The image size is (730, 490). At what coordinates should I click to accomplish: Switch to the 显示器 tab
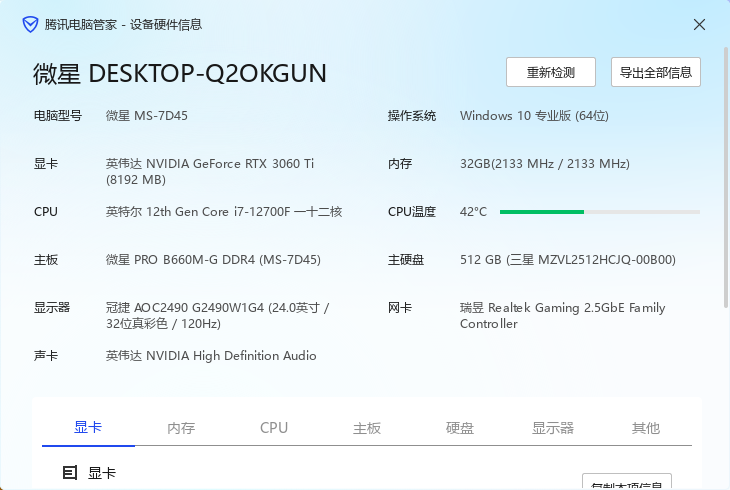click(553, 428)
